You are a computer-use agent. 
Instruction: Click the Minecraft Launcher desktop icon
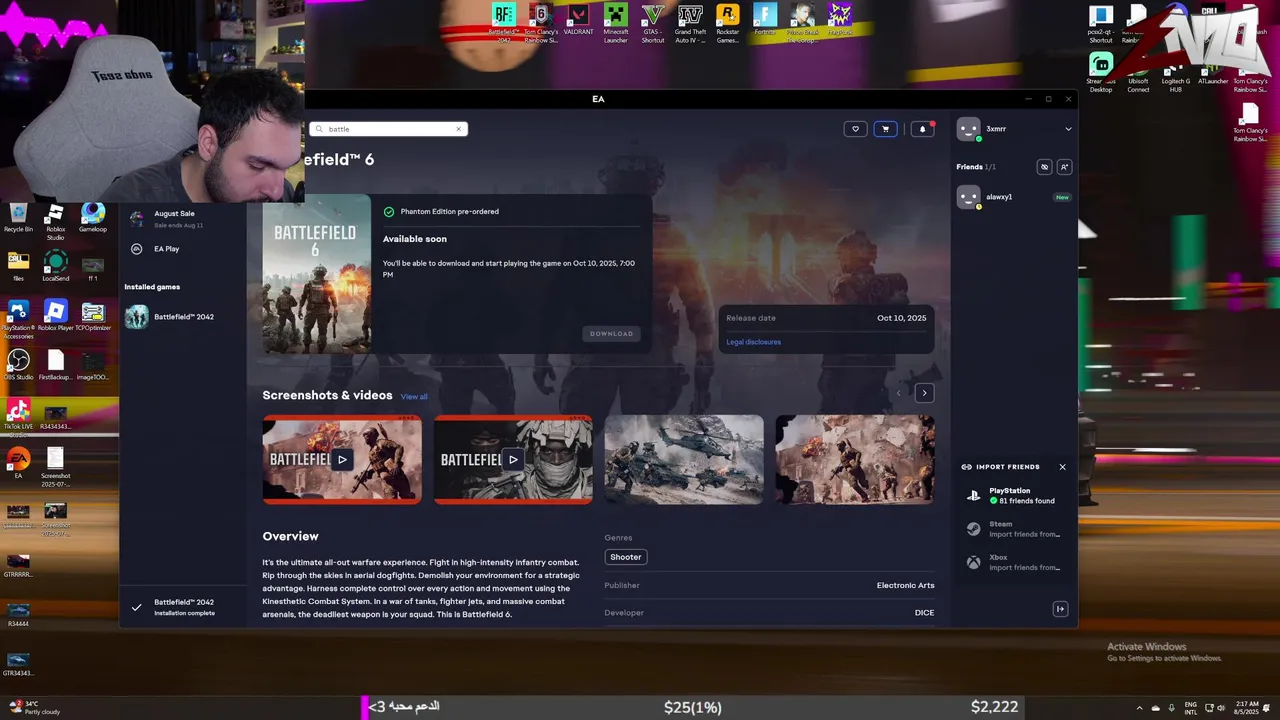[x=616, y=22]
